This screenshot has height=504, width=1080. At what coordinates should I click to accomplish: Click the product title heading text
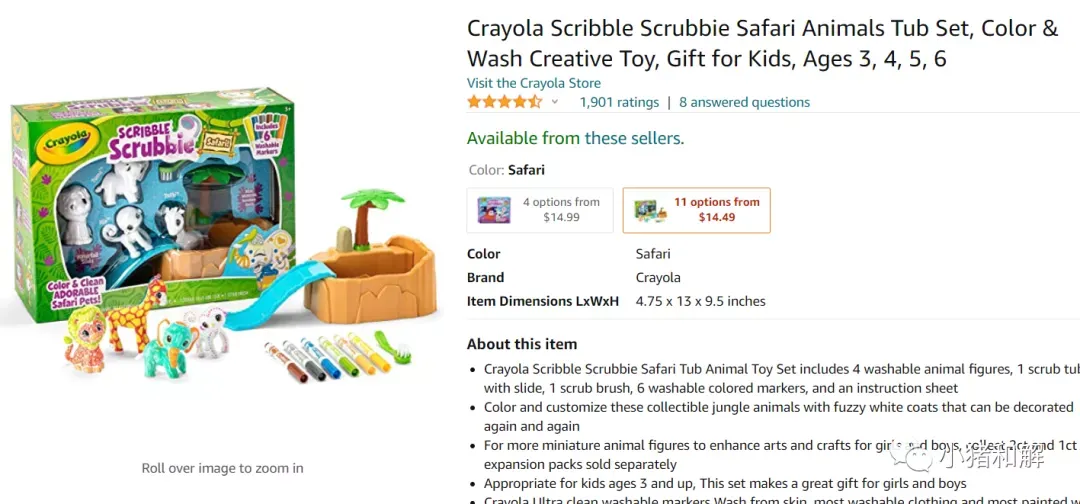762,43
